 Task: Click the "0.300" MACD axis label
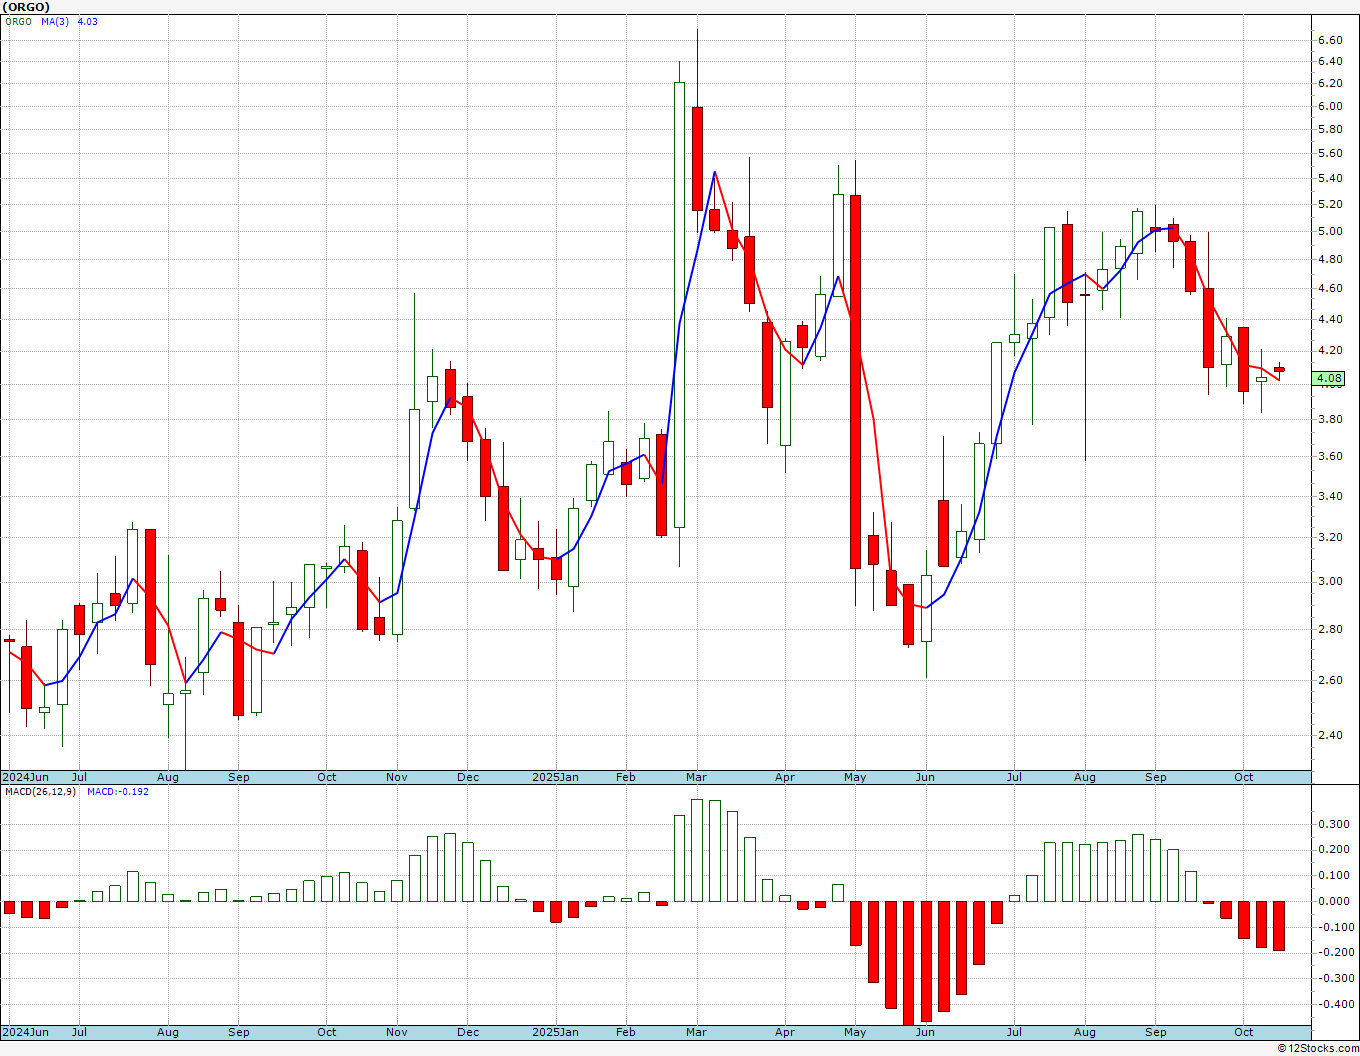coord(1334,824)
